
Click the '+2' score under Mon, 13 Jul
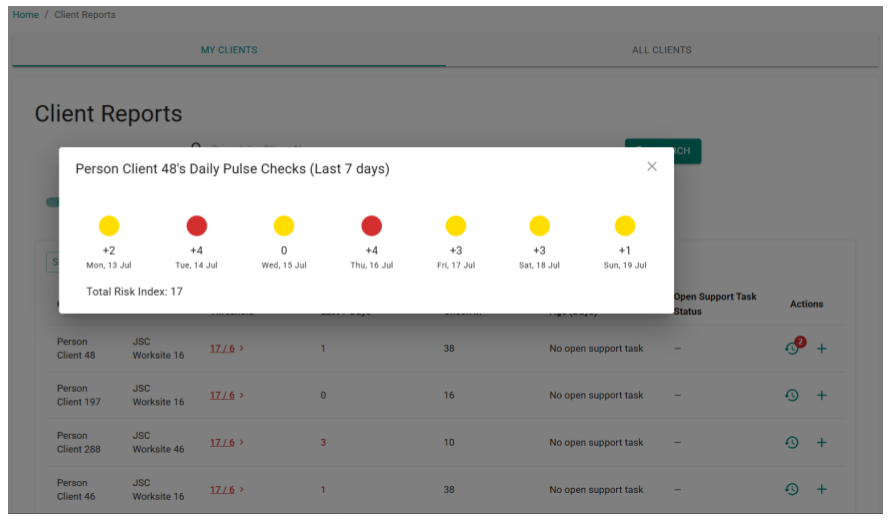[109, 250]
